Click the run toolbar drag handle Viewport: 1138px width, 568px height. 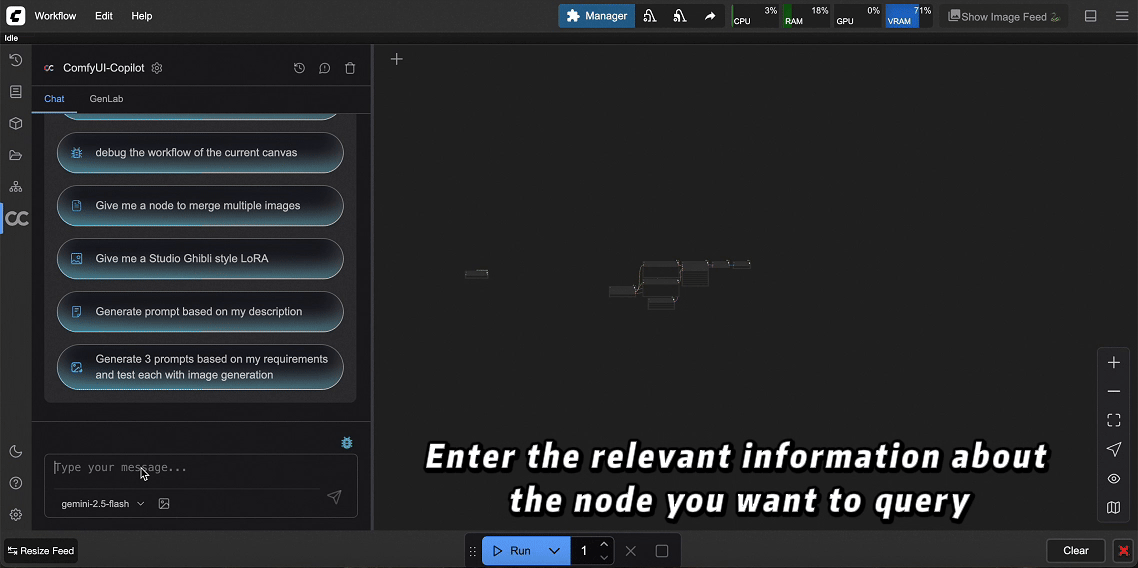473,551
